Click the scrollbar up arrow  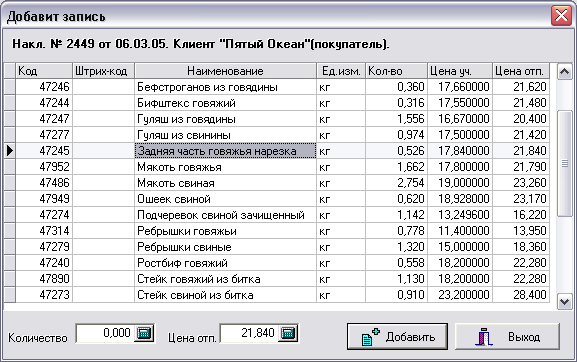(x=564, y=71)
